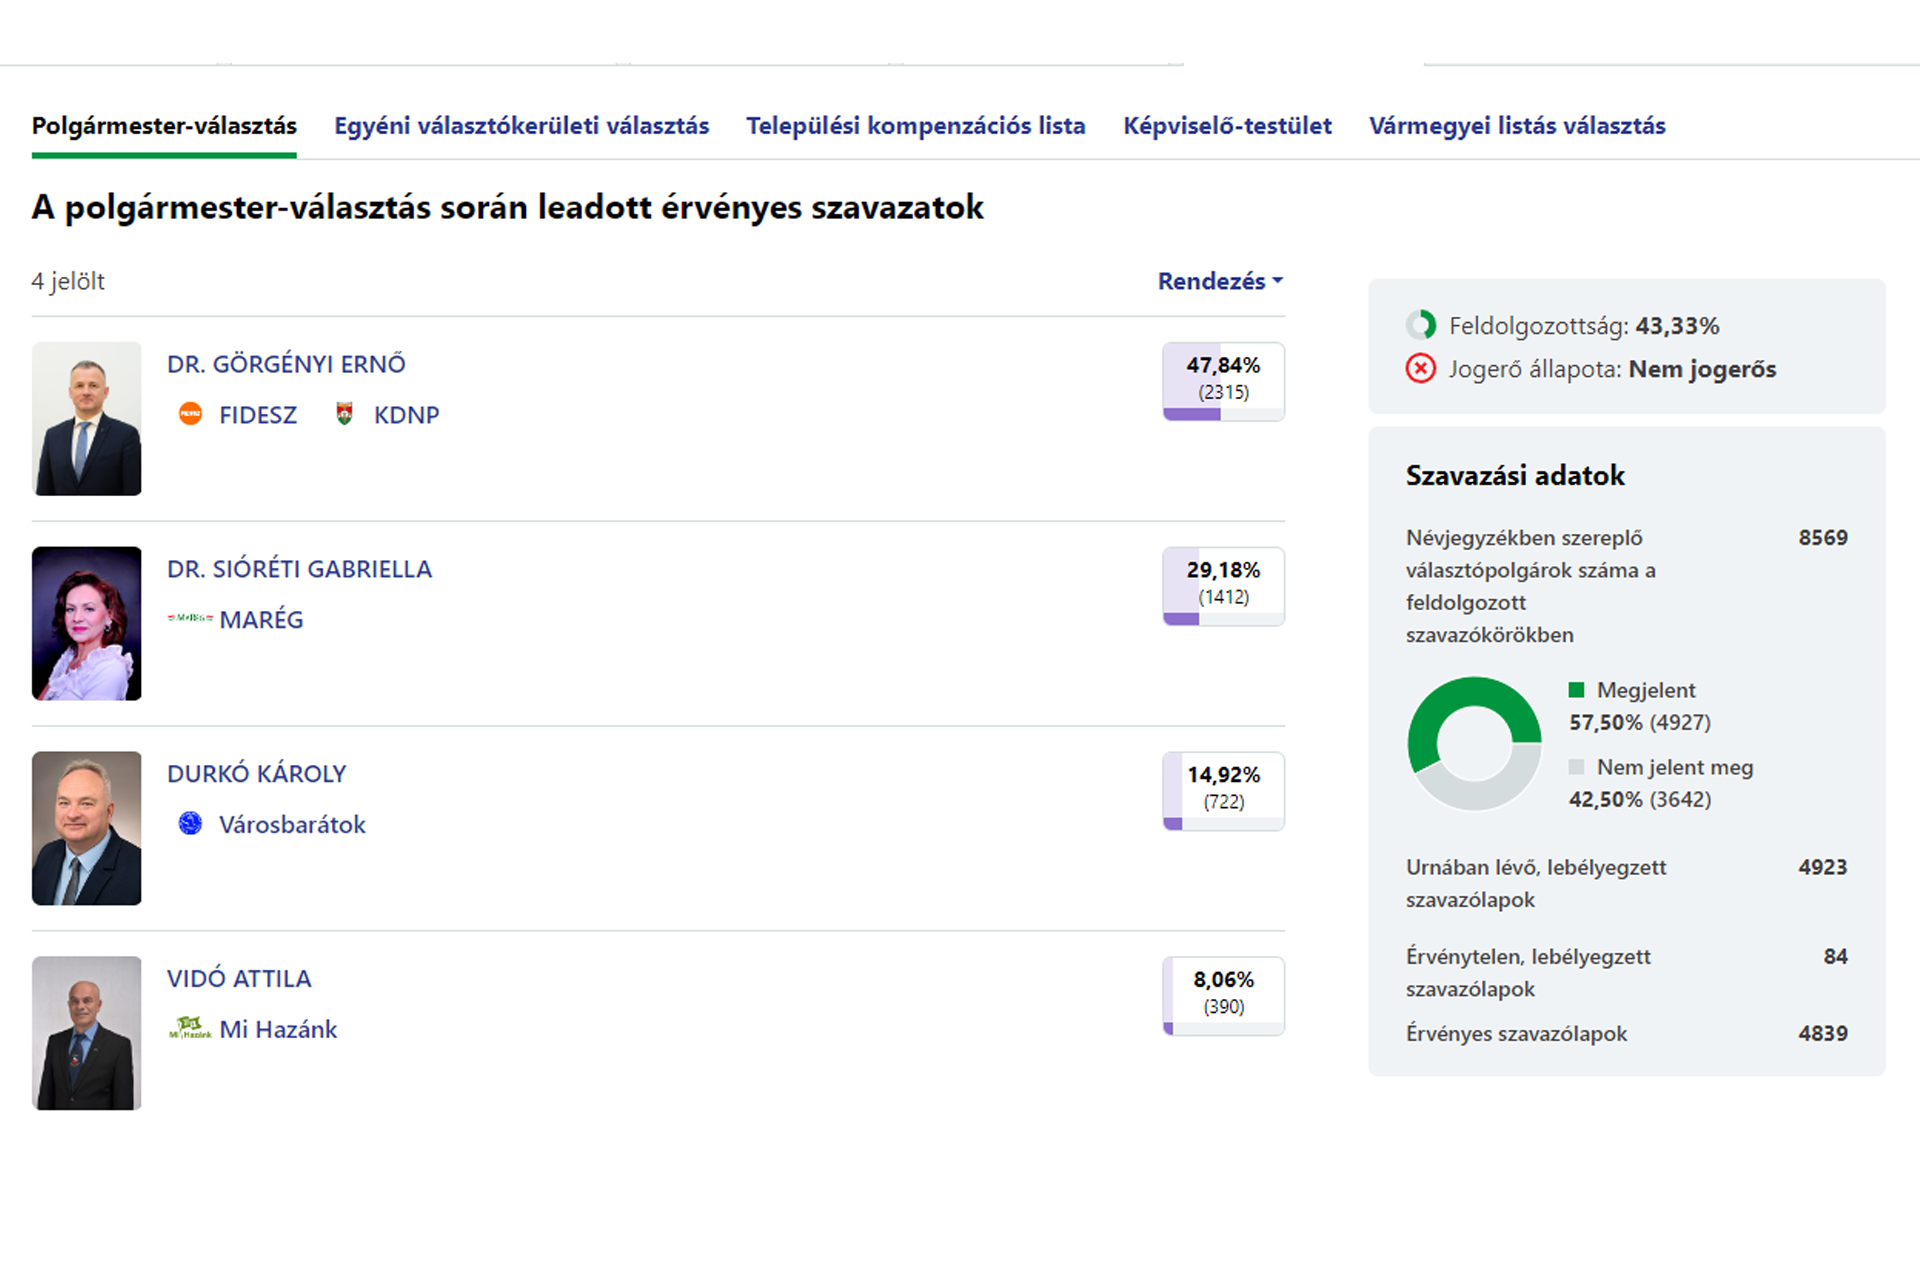Open the Rendezés sorting dropdown
This screenshot has width=1920, height=1280.
(1219, 281)
